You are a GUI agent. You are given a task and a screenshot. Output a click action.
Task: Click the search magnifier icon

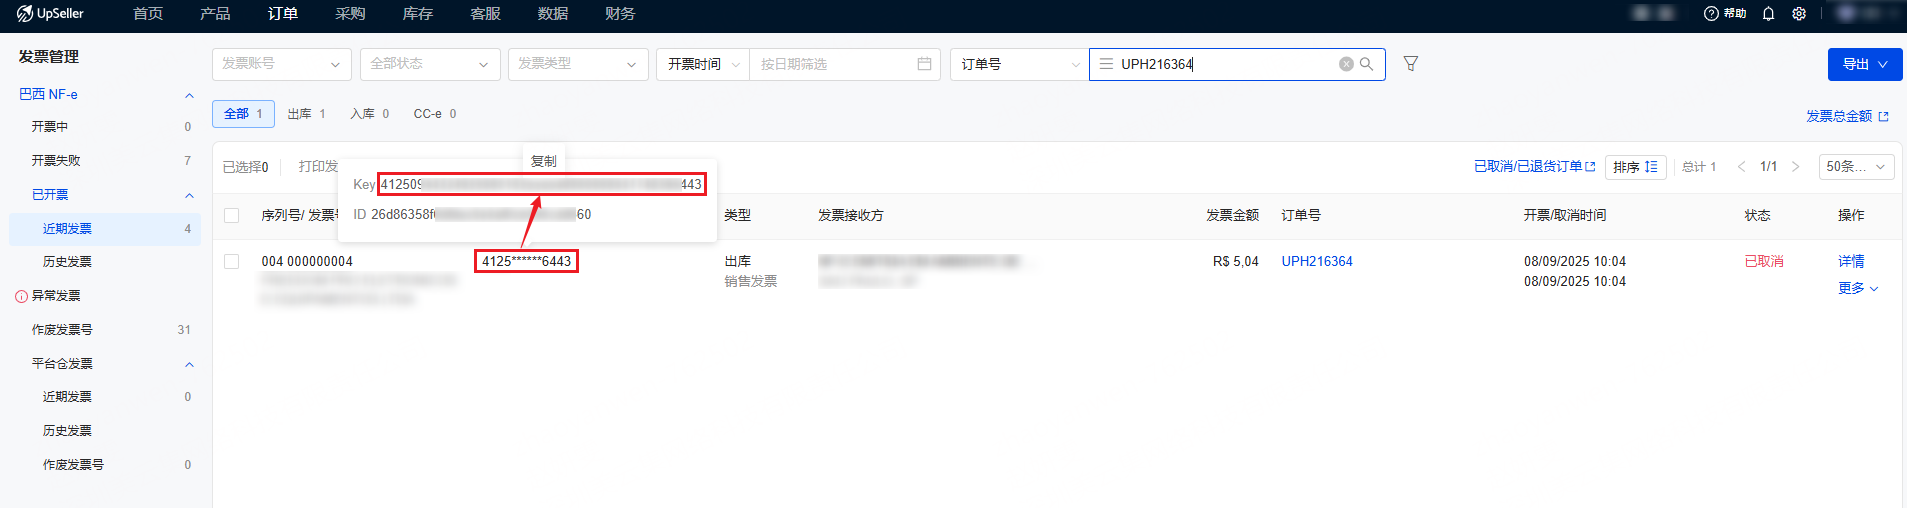(x=1367, y=64)
